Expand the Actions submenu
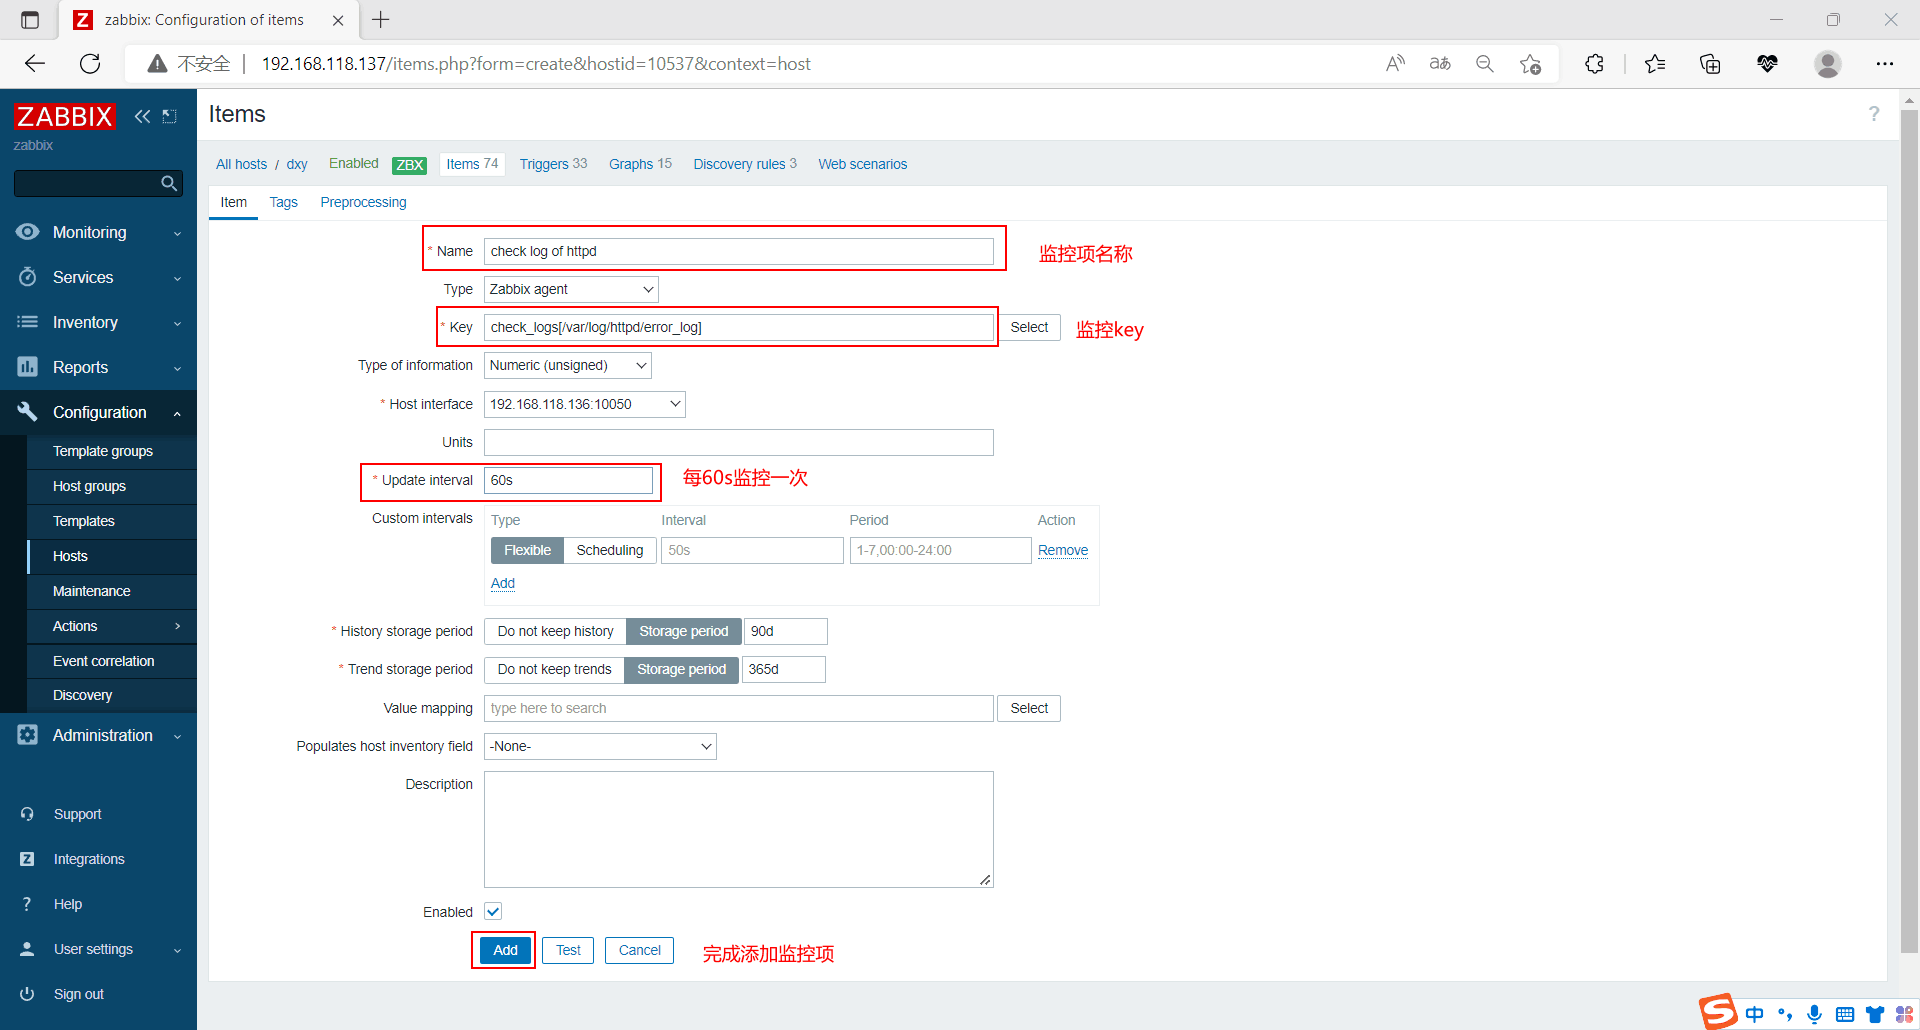This screenshot has width=1920, height=1030. pos(112,626)
